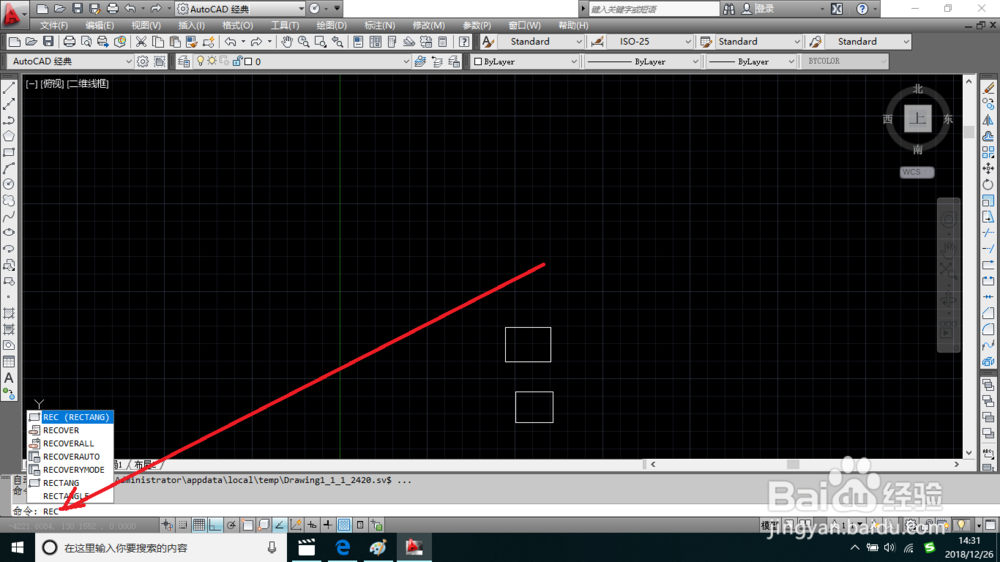This screenshot has width=1000, height=562.
Task: Open the text style Standard dropdown
Action: point(541,42)
